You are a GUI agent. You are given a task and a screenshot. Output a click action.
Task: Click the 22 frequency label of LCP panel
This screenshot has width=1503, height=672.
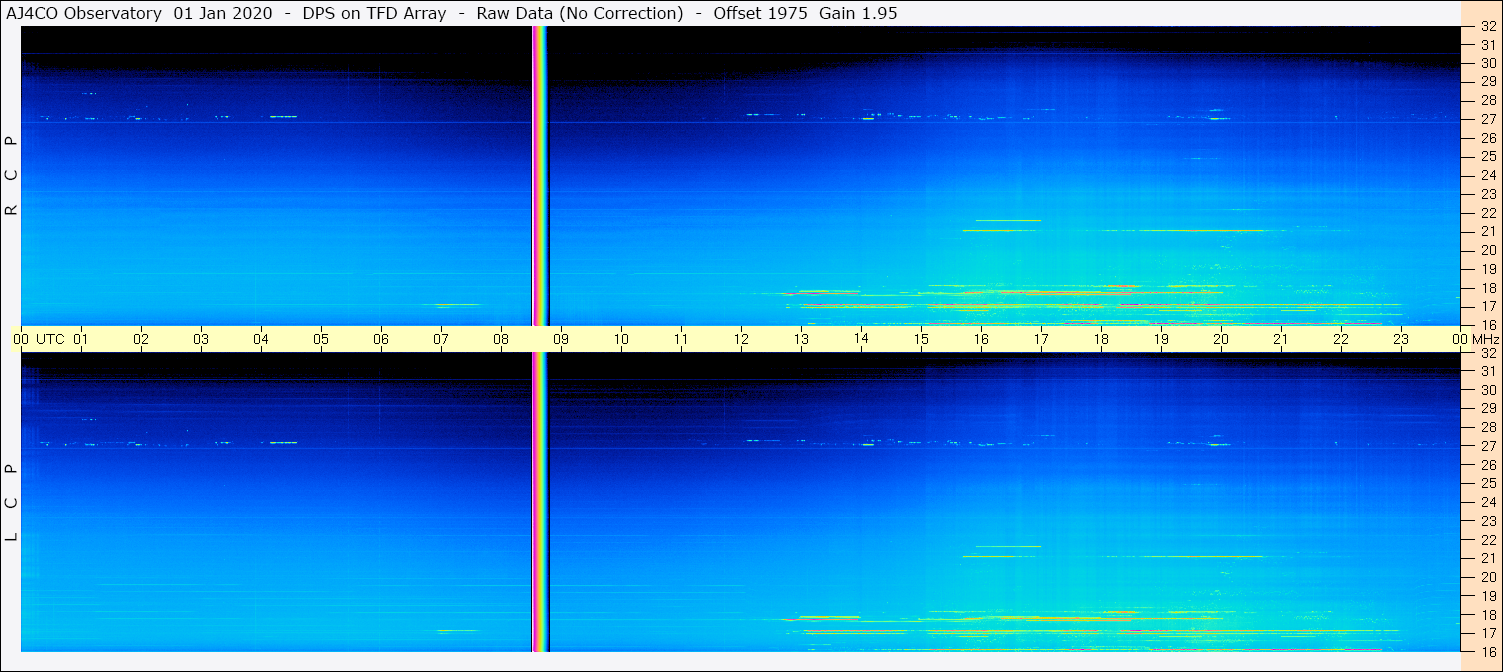click(1488, 540)
